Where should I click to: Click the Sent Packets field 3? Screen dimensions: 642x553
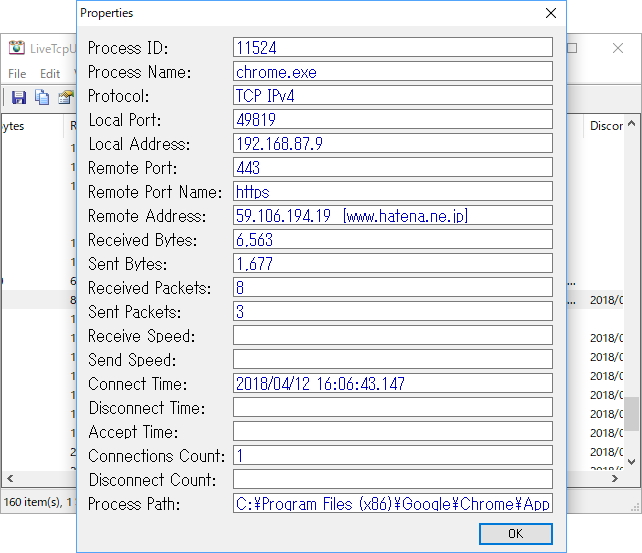pyautogui.click(x=393, y=311)
